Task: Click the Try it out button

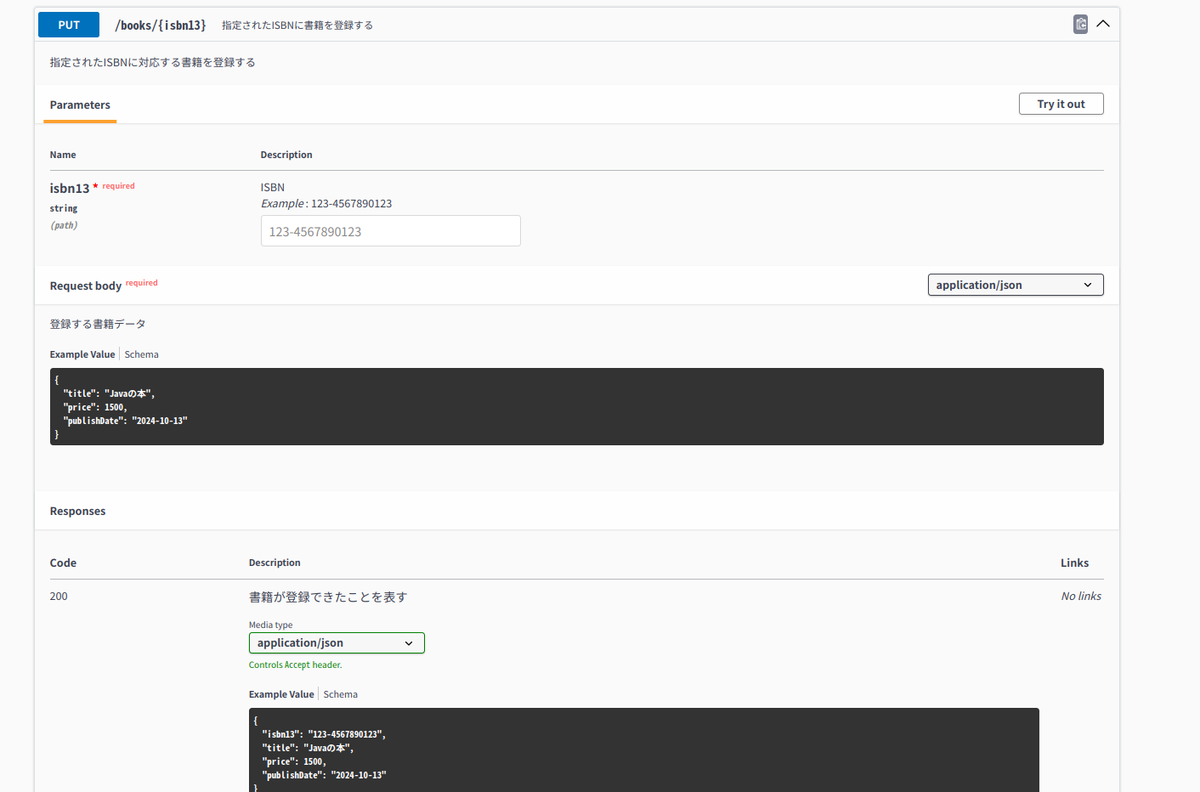Action: [x=1060, y=103]
